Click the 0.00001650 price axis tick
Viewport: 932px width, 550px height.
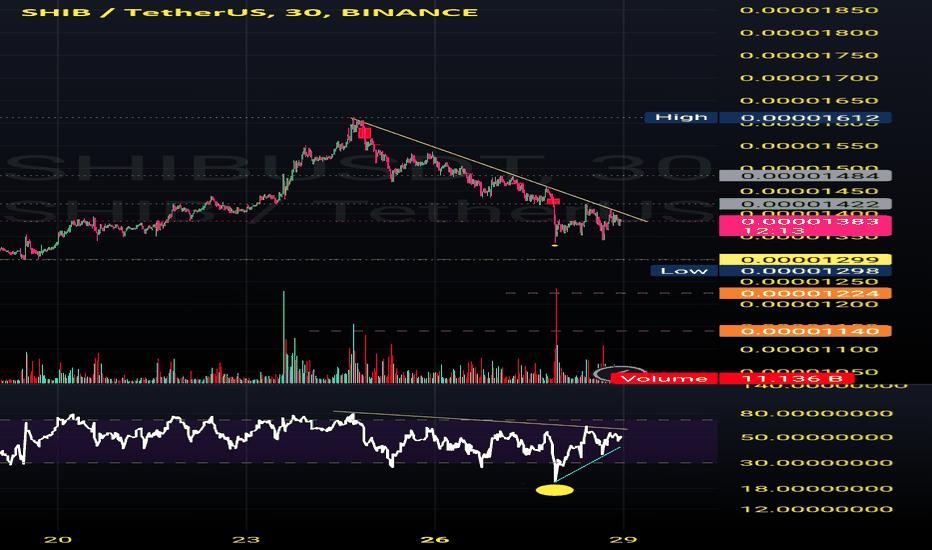pos(809,100)
